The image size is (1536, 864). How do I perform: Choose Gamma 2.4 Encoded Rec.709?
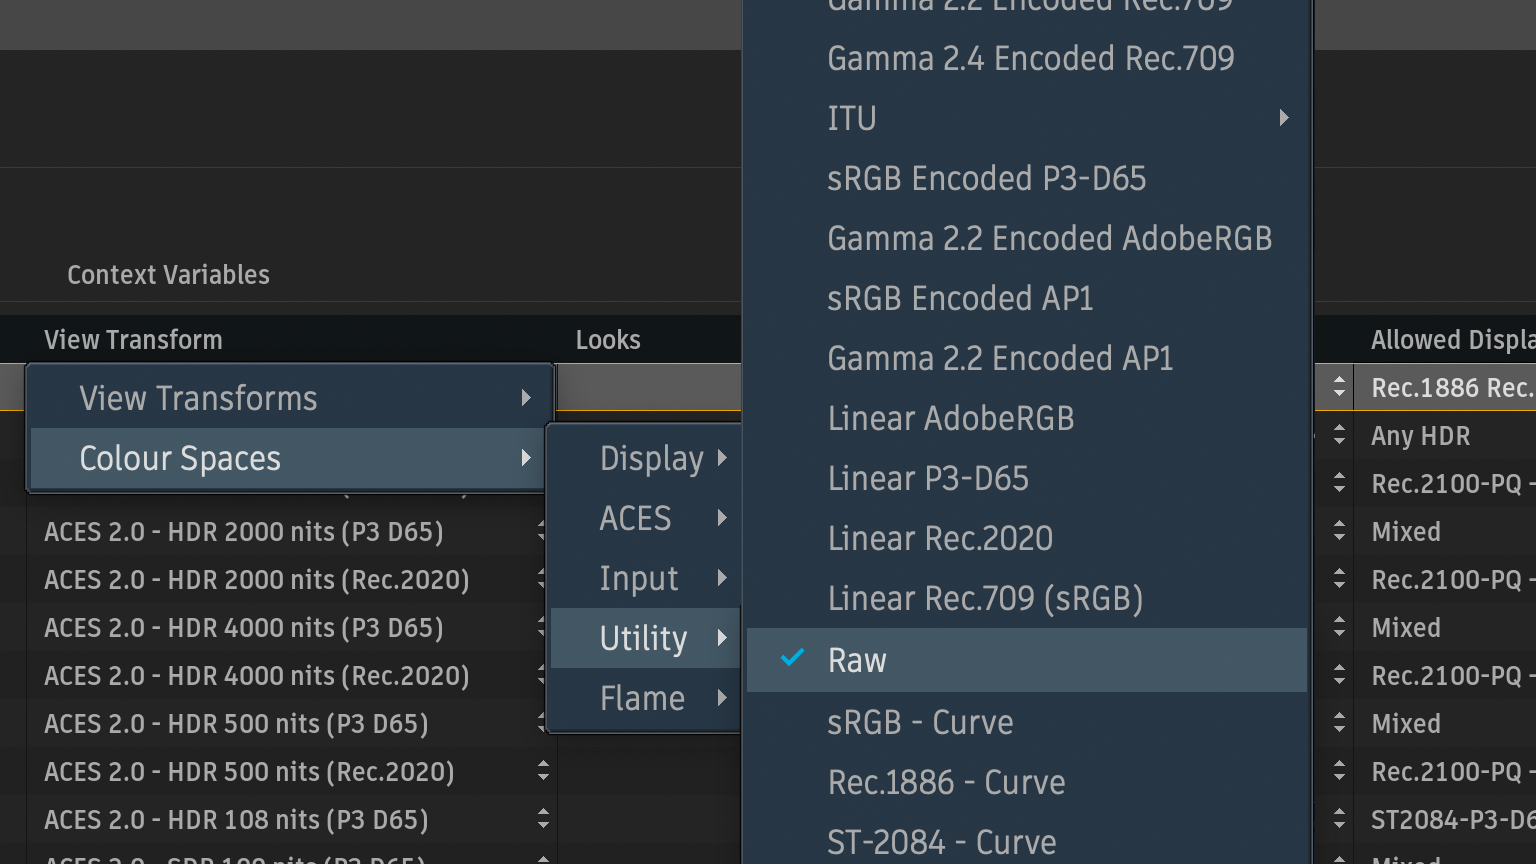pos(1030,58)
